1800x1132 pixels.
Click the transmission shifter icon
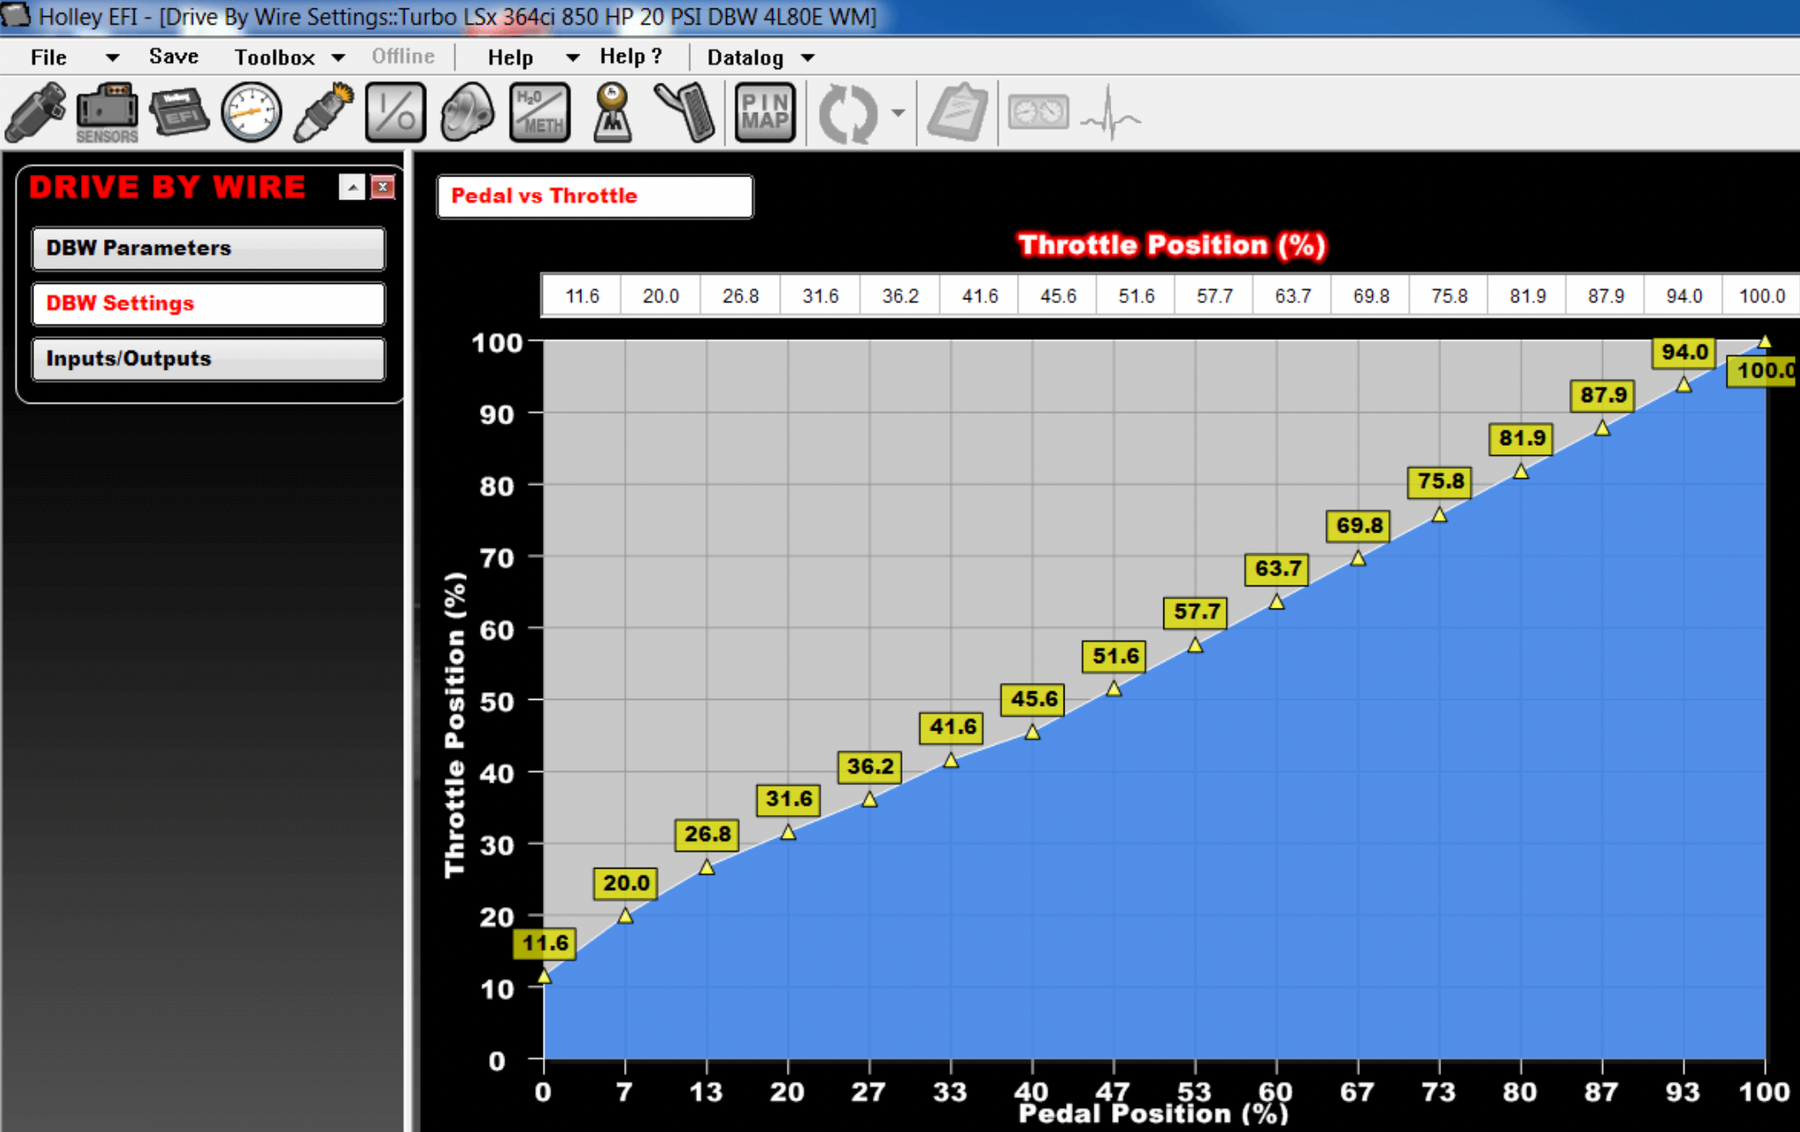point(612,112)
